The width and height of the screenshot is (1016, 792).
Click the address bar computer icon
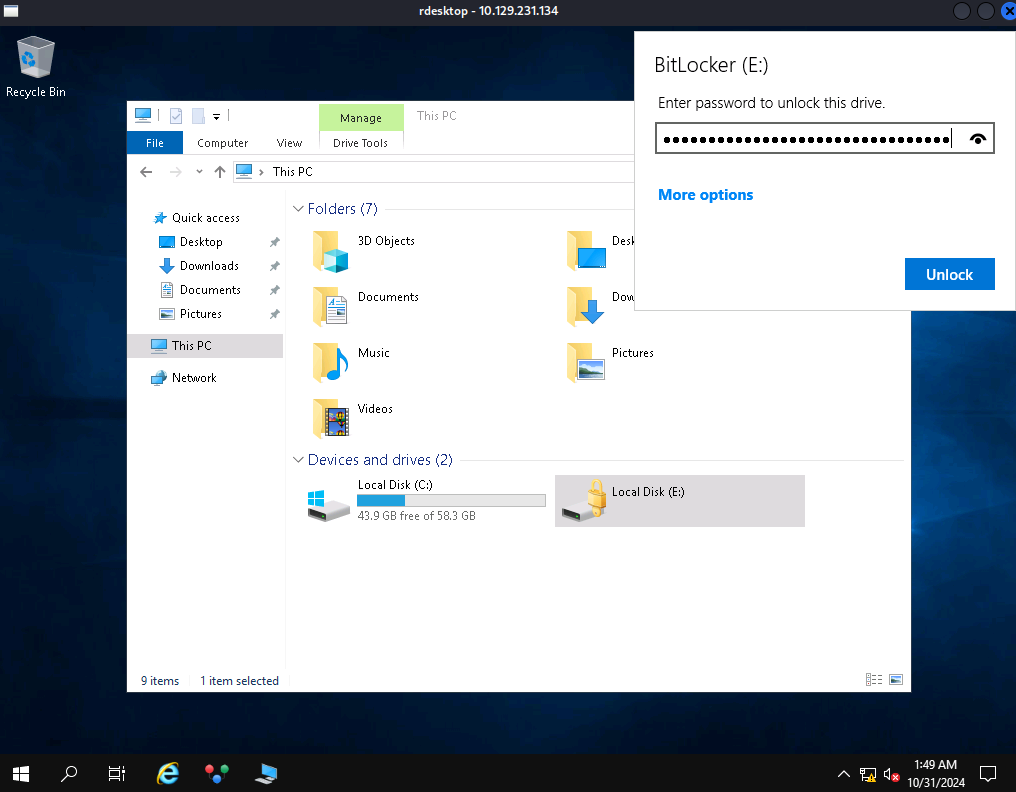(244, 171)
